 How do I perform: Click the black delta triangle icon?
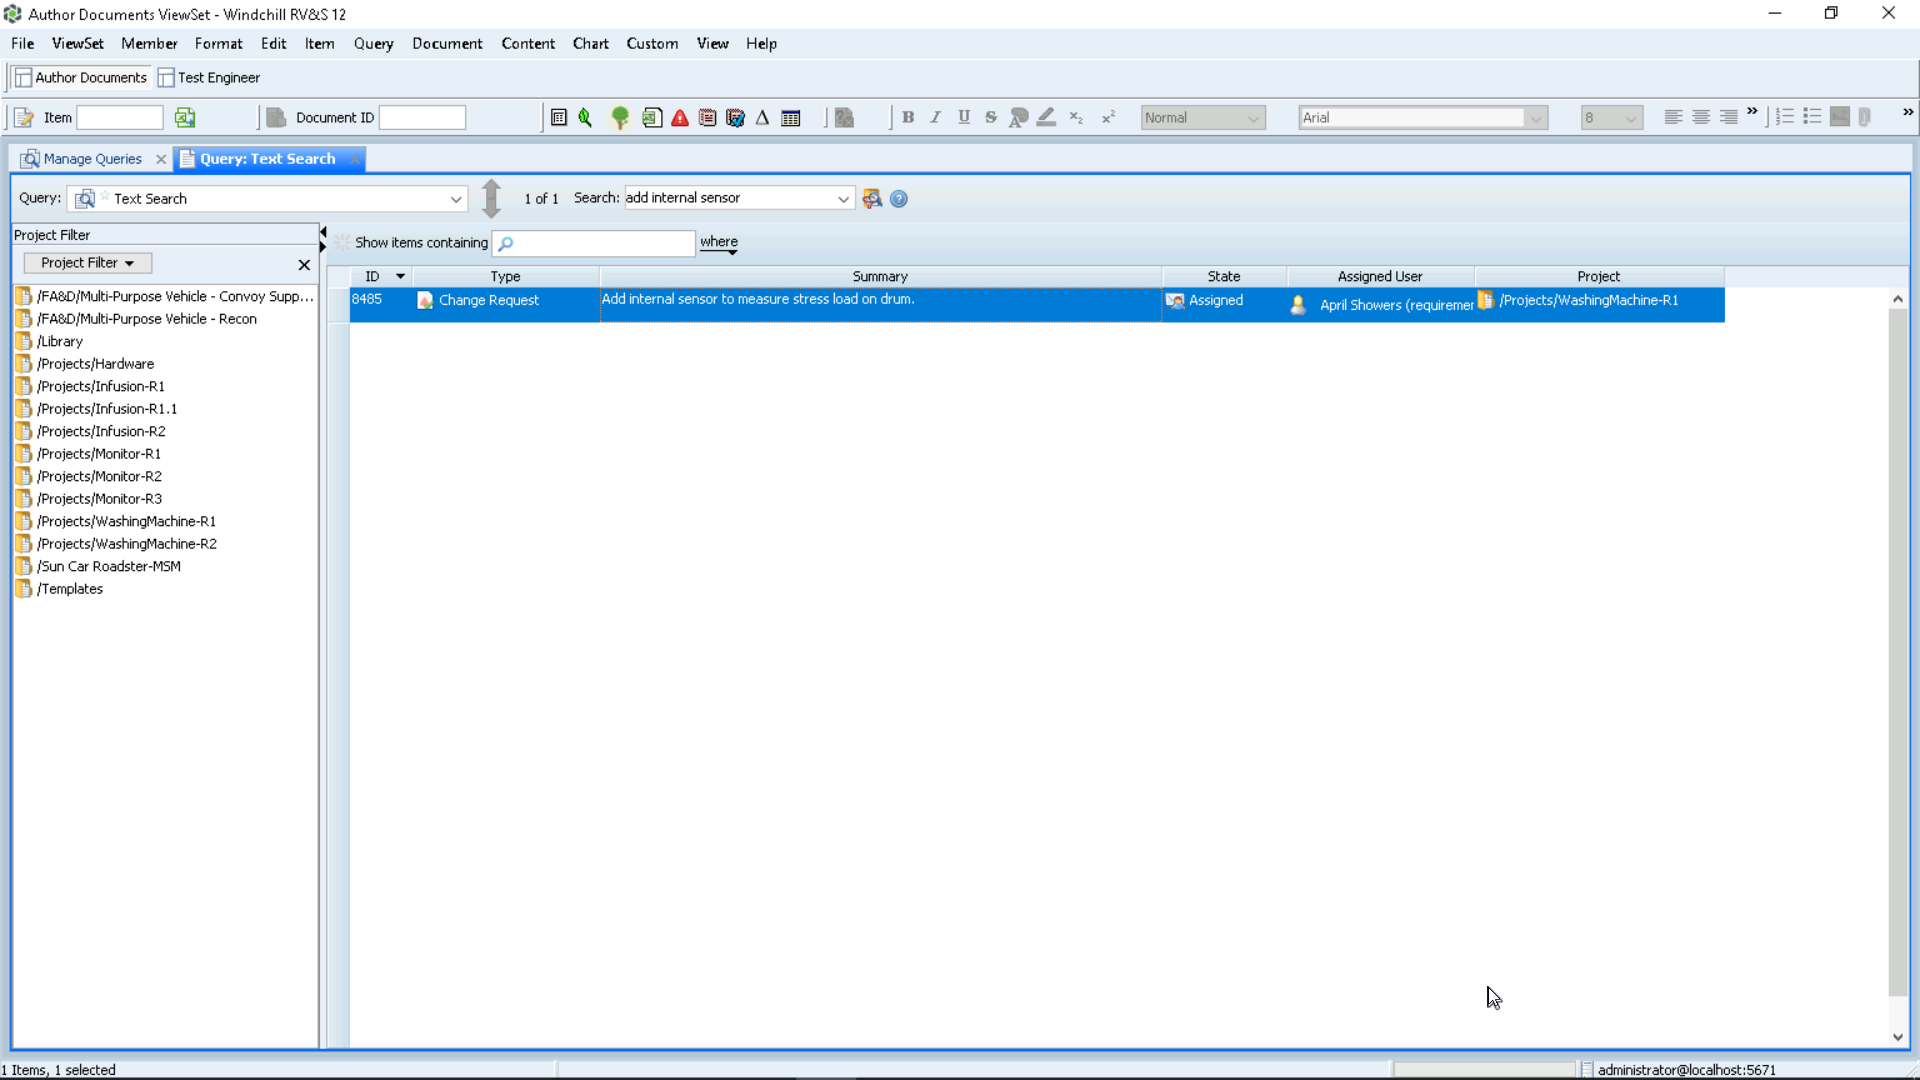pyautogui.click(x=762, y=118)
